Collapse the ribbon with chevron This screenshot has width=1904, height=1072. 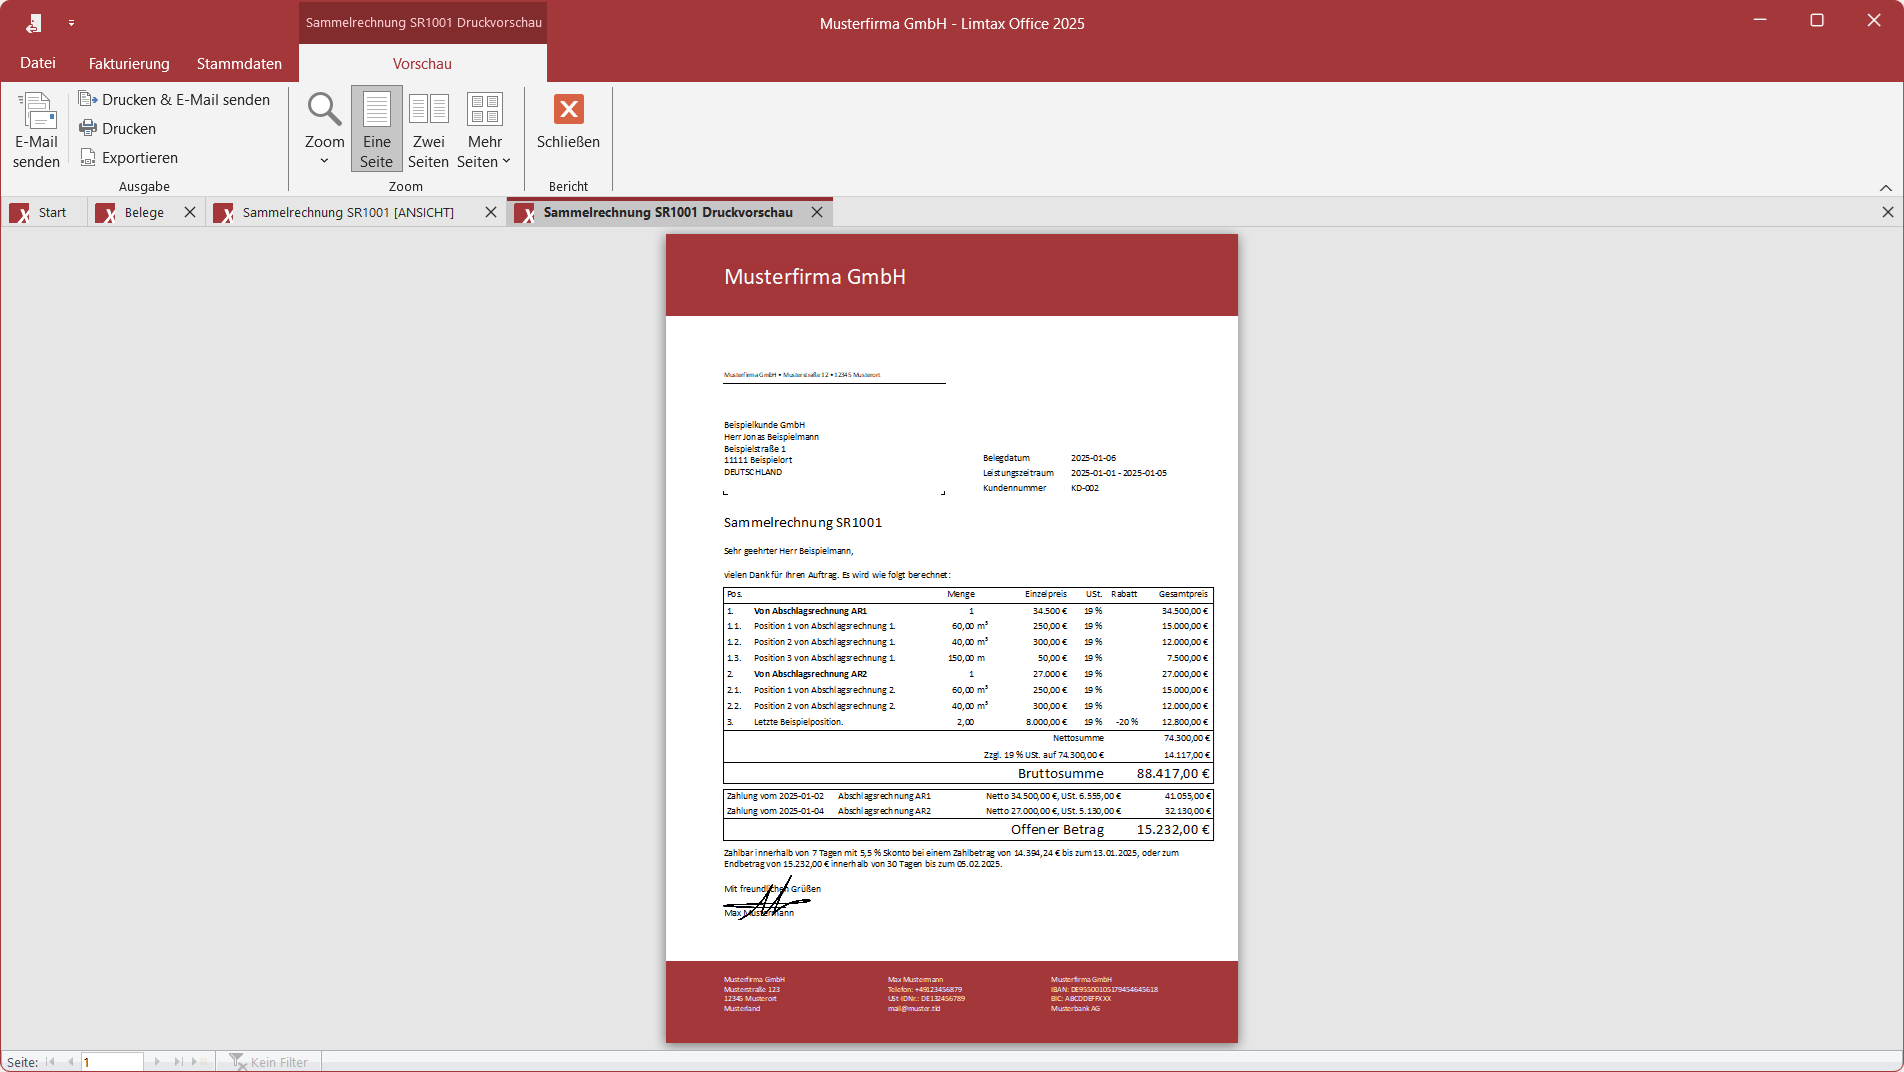click(x=1885, y=188)
